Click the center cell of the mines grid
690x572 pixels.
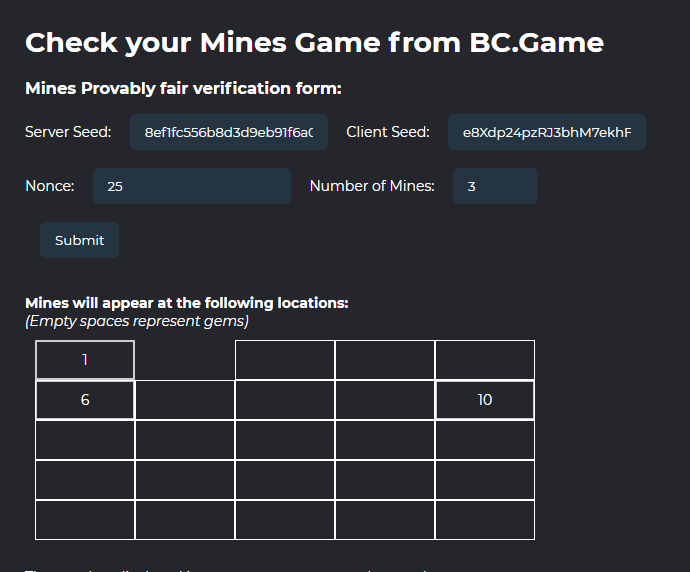tap(285, 440)
